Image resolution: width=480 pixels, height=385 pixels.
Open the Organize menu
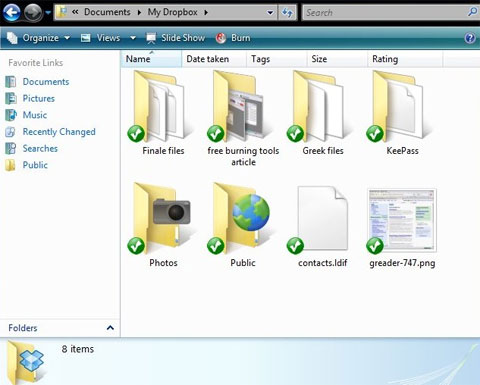click(38, 38)
